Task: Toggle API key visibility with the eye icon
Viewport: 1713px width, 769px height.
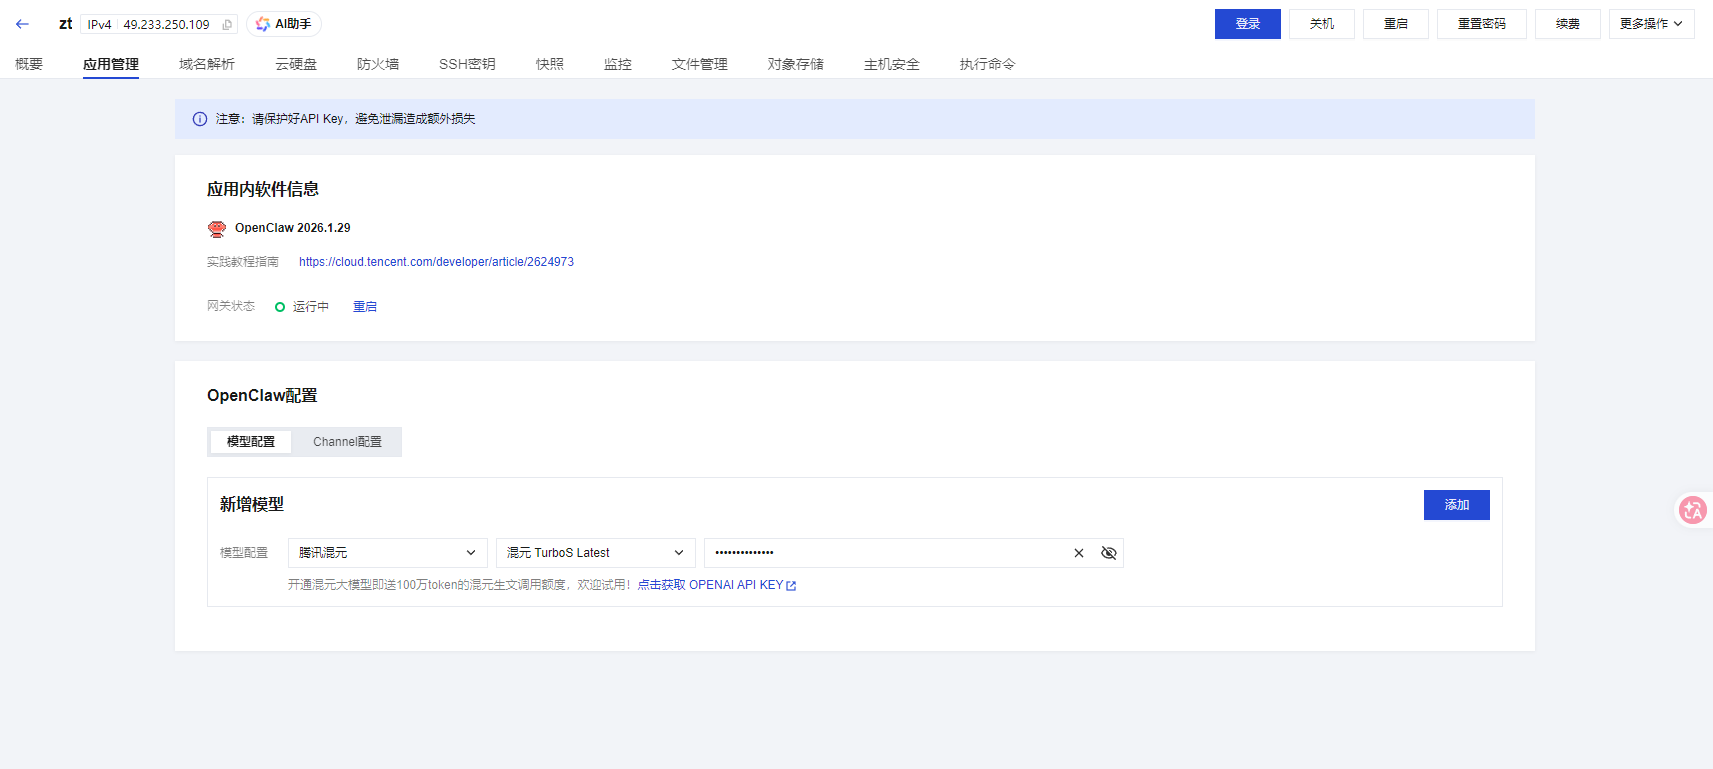Action: click(1109, 553)
